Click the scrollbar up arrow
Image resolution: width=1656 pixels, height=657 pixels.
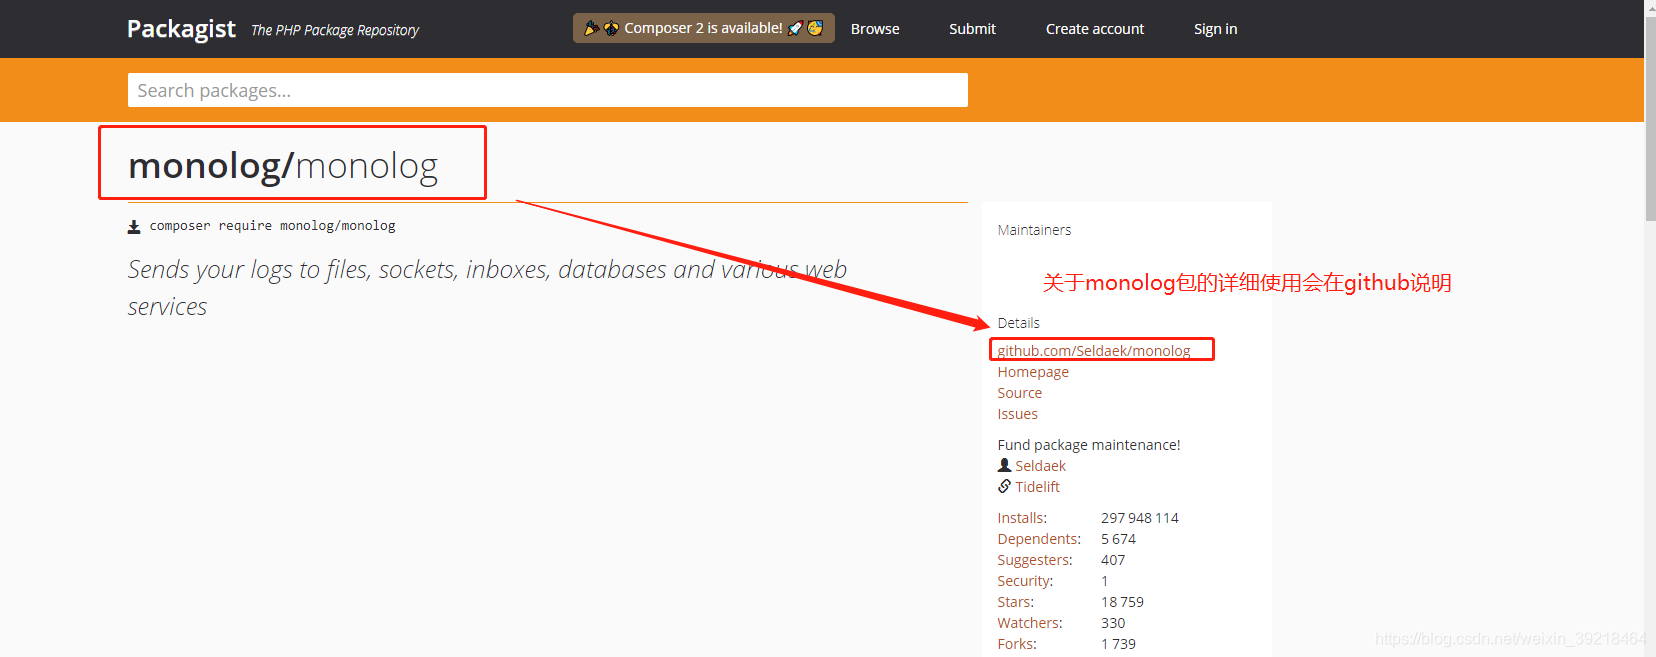[1650, 6]
